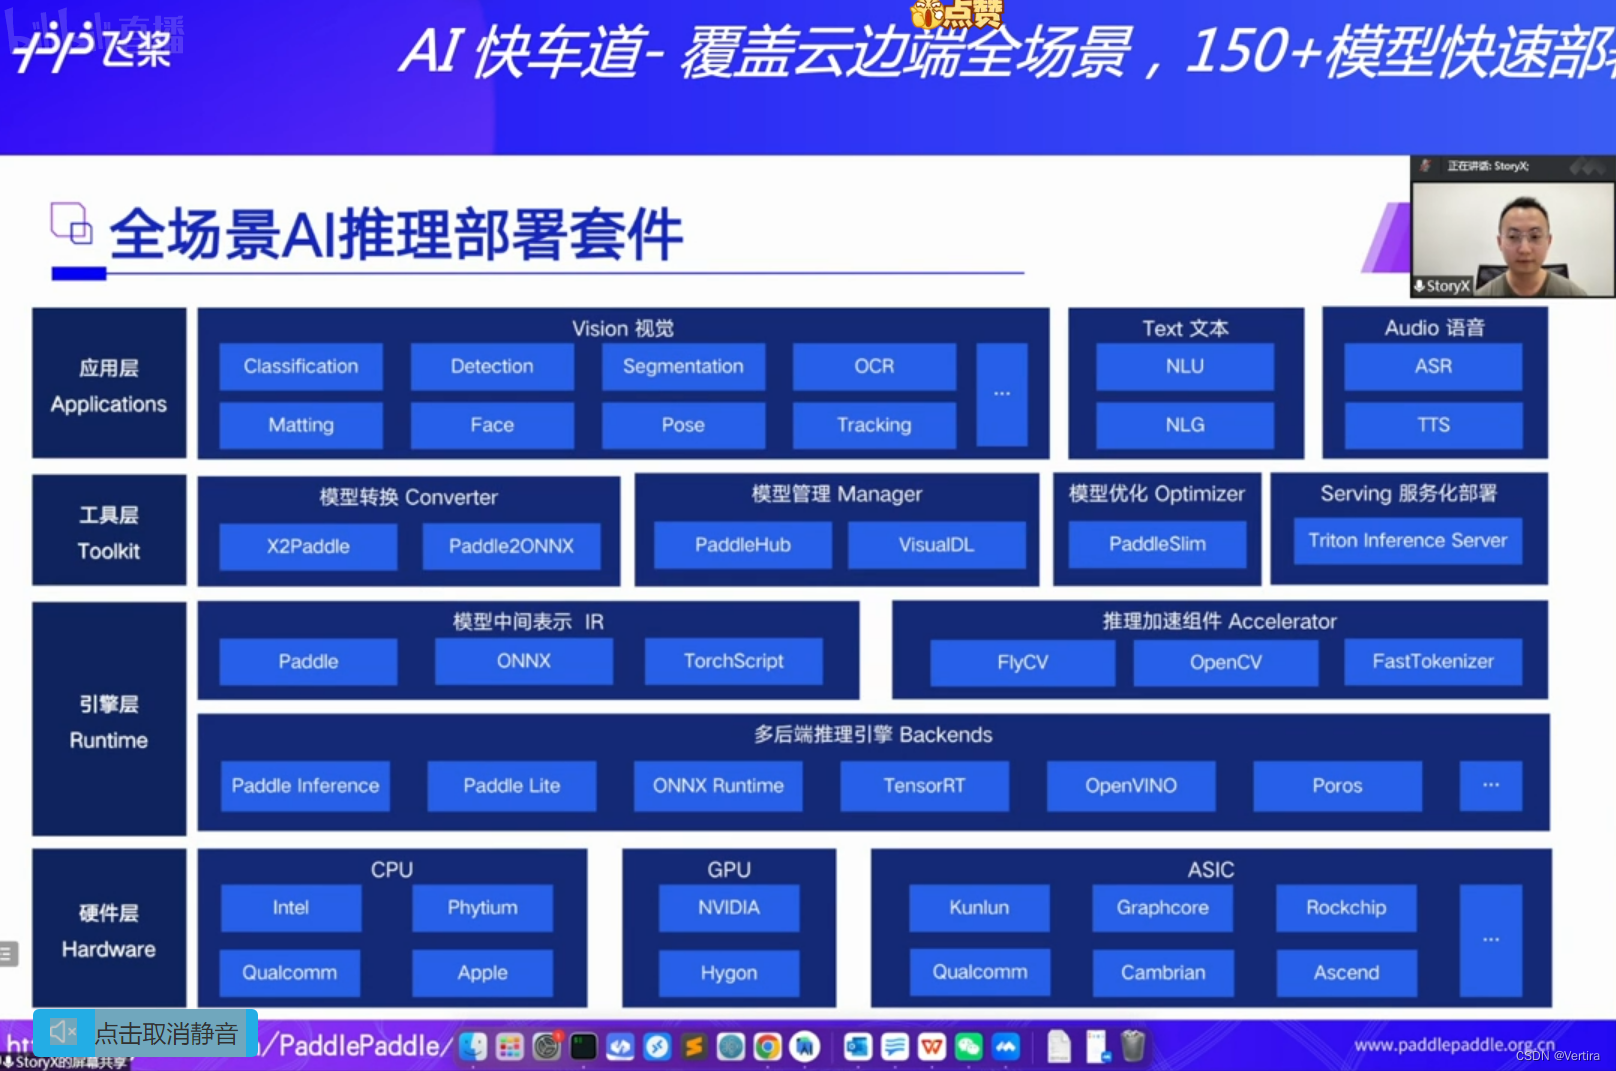Image resolution: width=1616 pixels, height=1071 pixels.
Task: Click StoryX's video thumbnail
Action: click(x=1510, y=240)
